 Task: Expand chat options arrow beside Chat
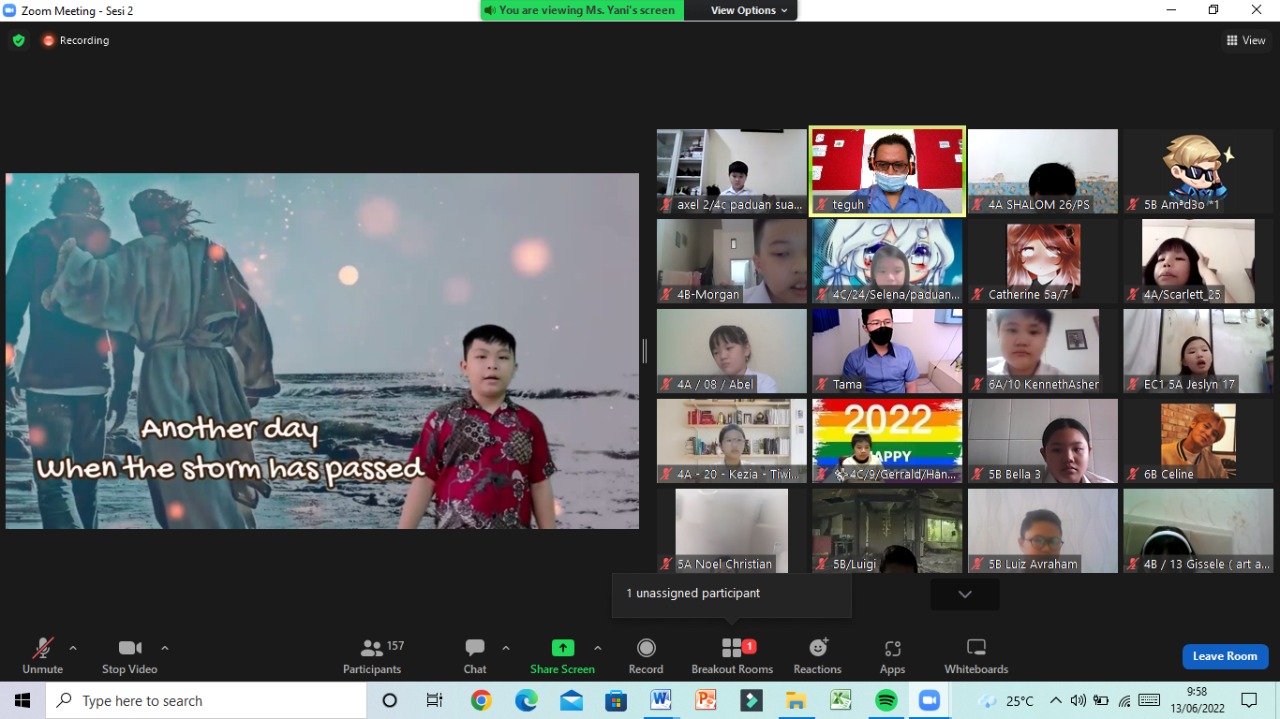pos(506,648)
